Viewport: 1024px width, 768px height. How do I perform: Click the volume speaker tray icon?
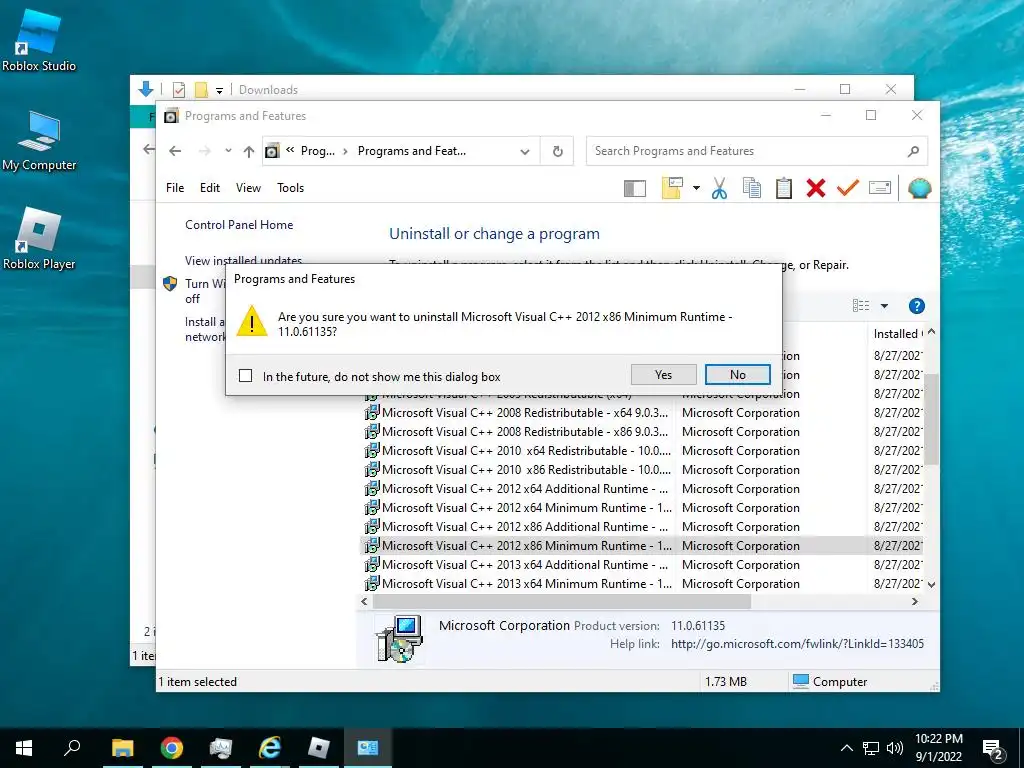pos(895,748)
